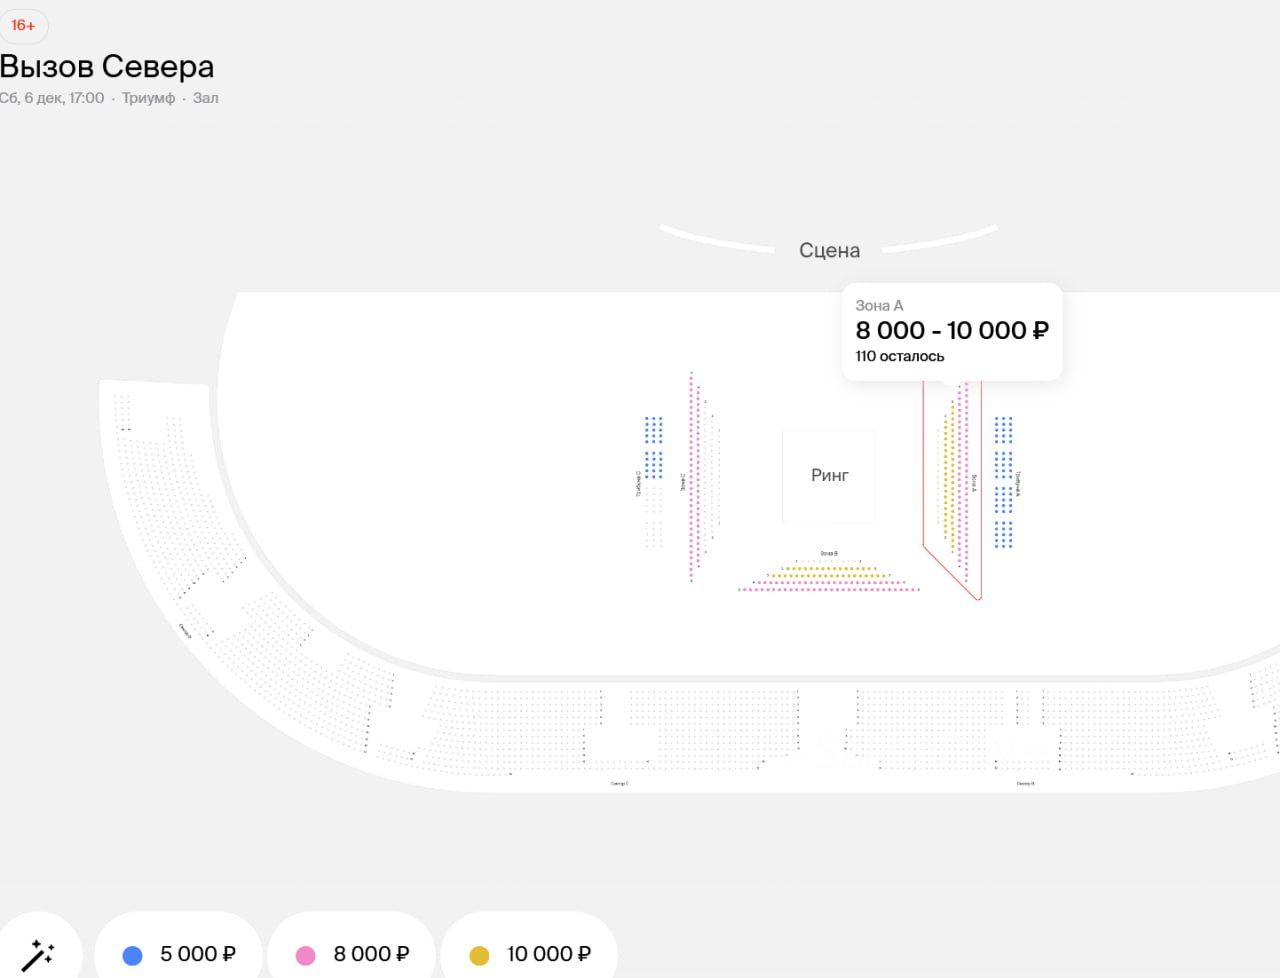Click the Зона A price tooltip
The height and width of the screenshot is (978, 1280).
[951, 331]
